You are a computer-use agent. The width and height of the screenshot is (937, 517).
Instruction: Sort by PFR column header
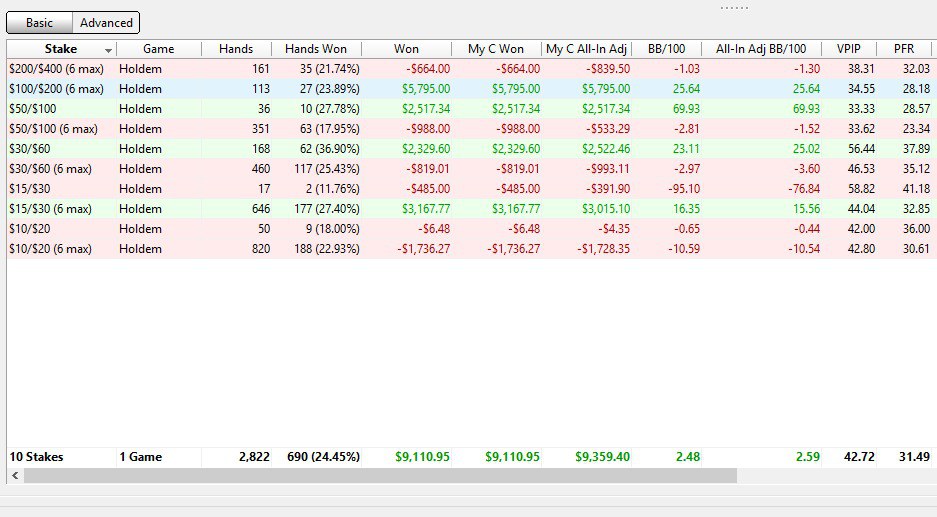tap(904, 49)
